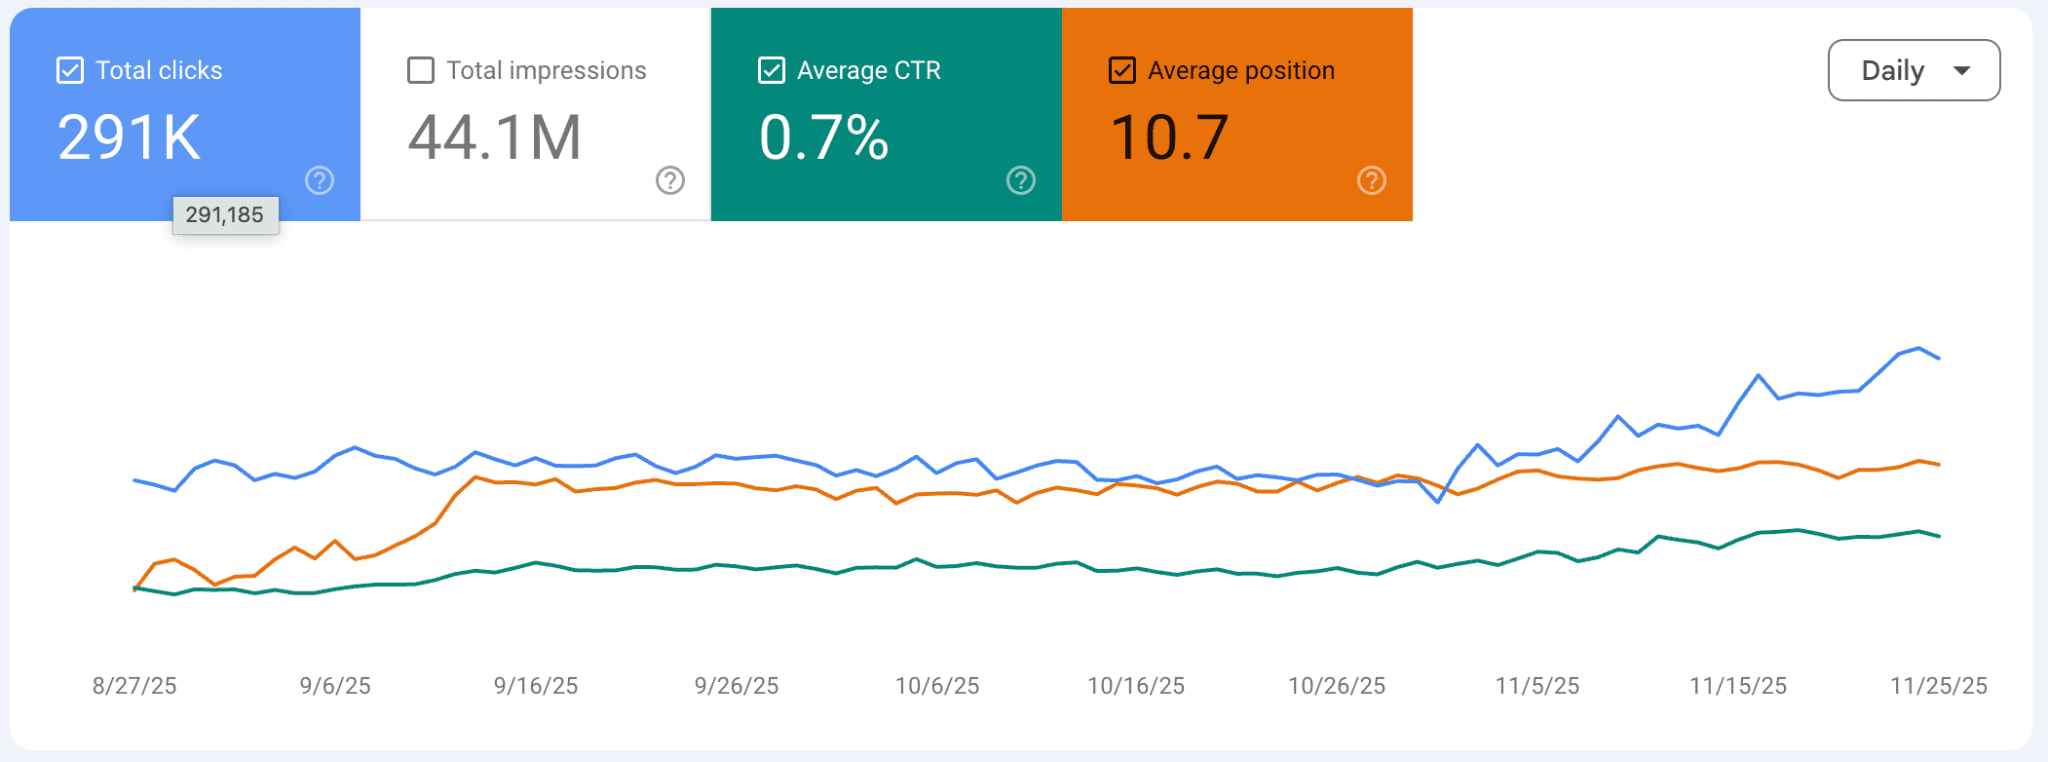Click the blue line's lowest dip

pyautogui.click(x=1438, y=502)
